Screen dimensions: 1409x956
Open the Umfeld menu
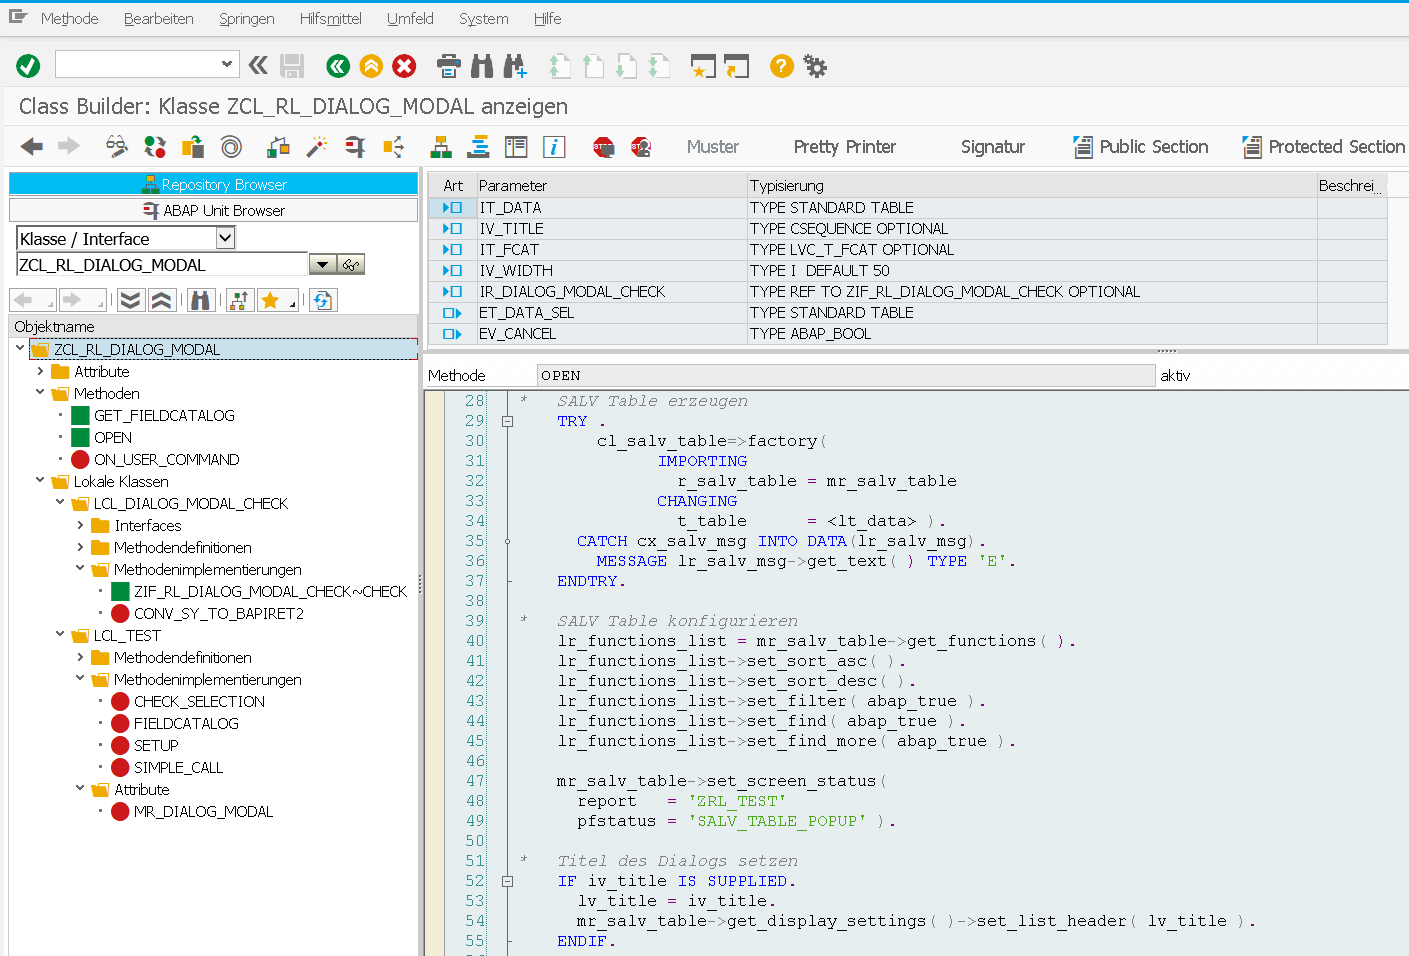pos(409,18)
